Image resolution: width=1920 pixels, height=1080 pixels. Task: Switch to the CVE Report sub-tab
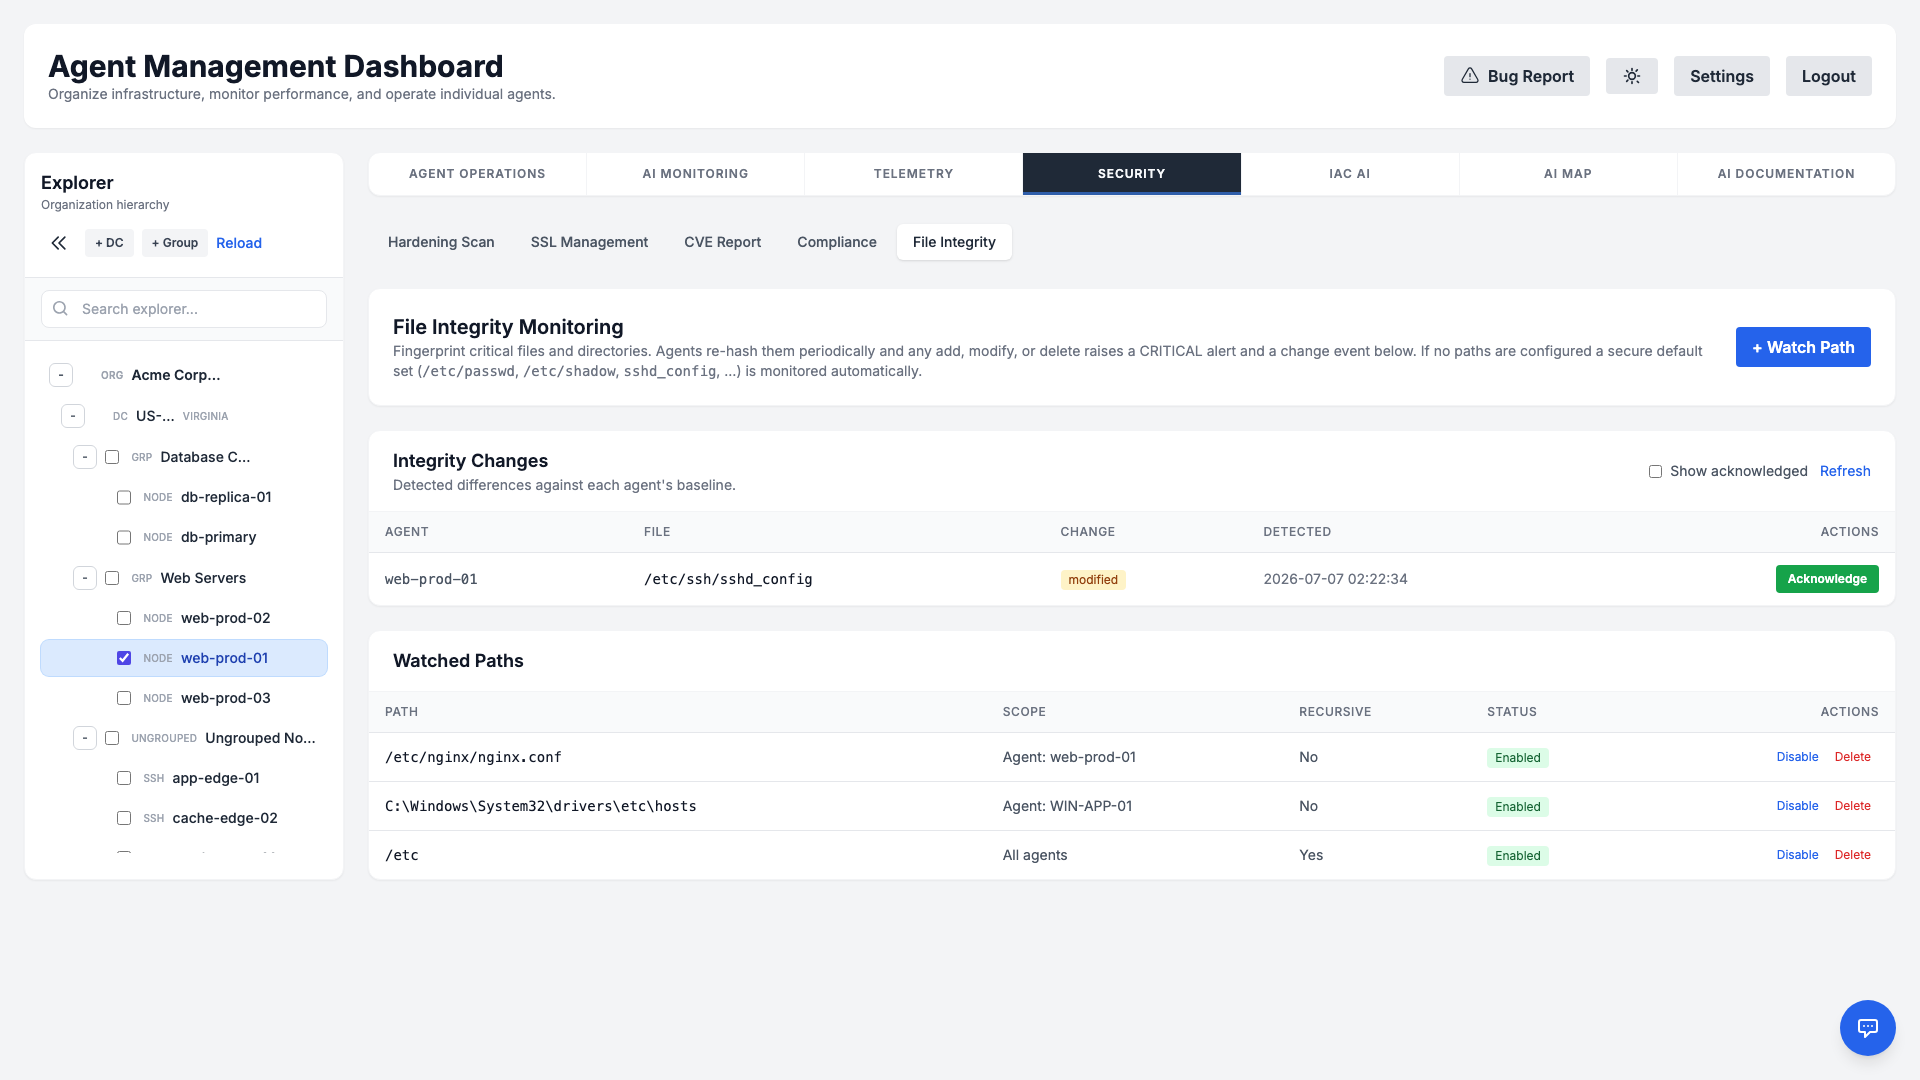tap(722, 242)
